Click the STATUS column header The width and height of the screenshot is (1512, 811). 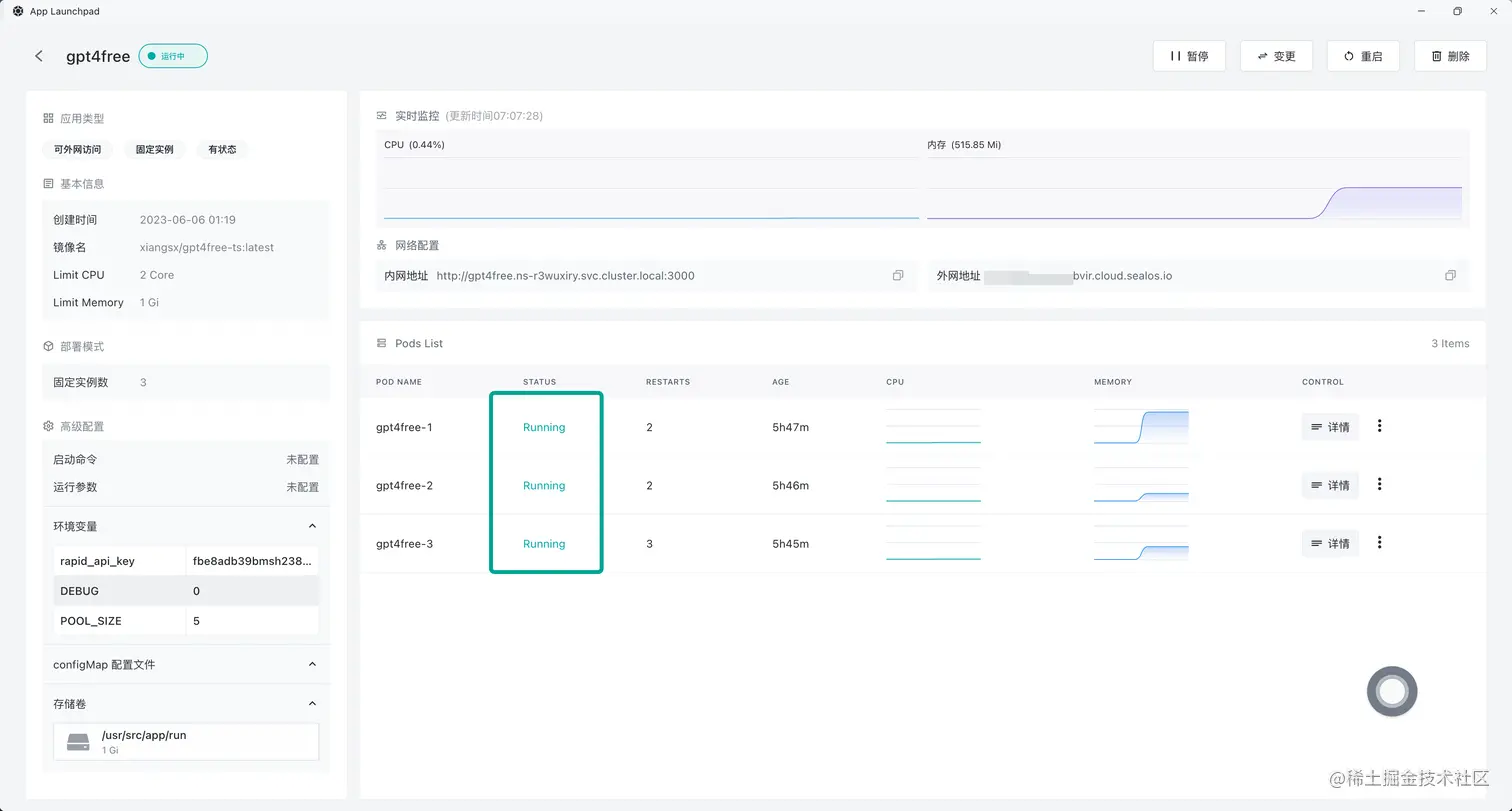tap(539, 382)
